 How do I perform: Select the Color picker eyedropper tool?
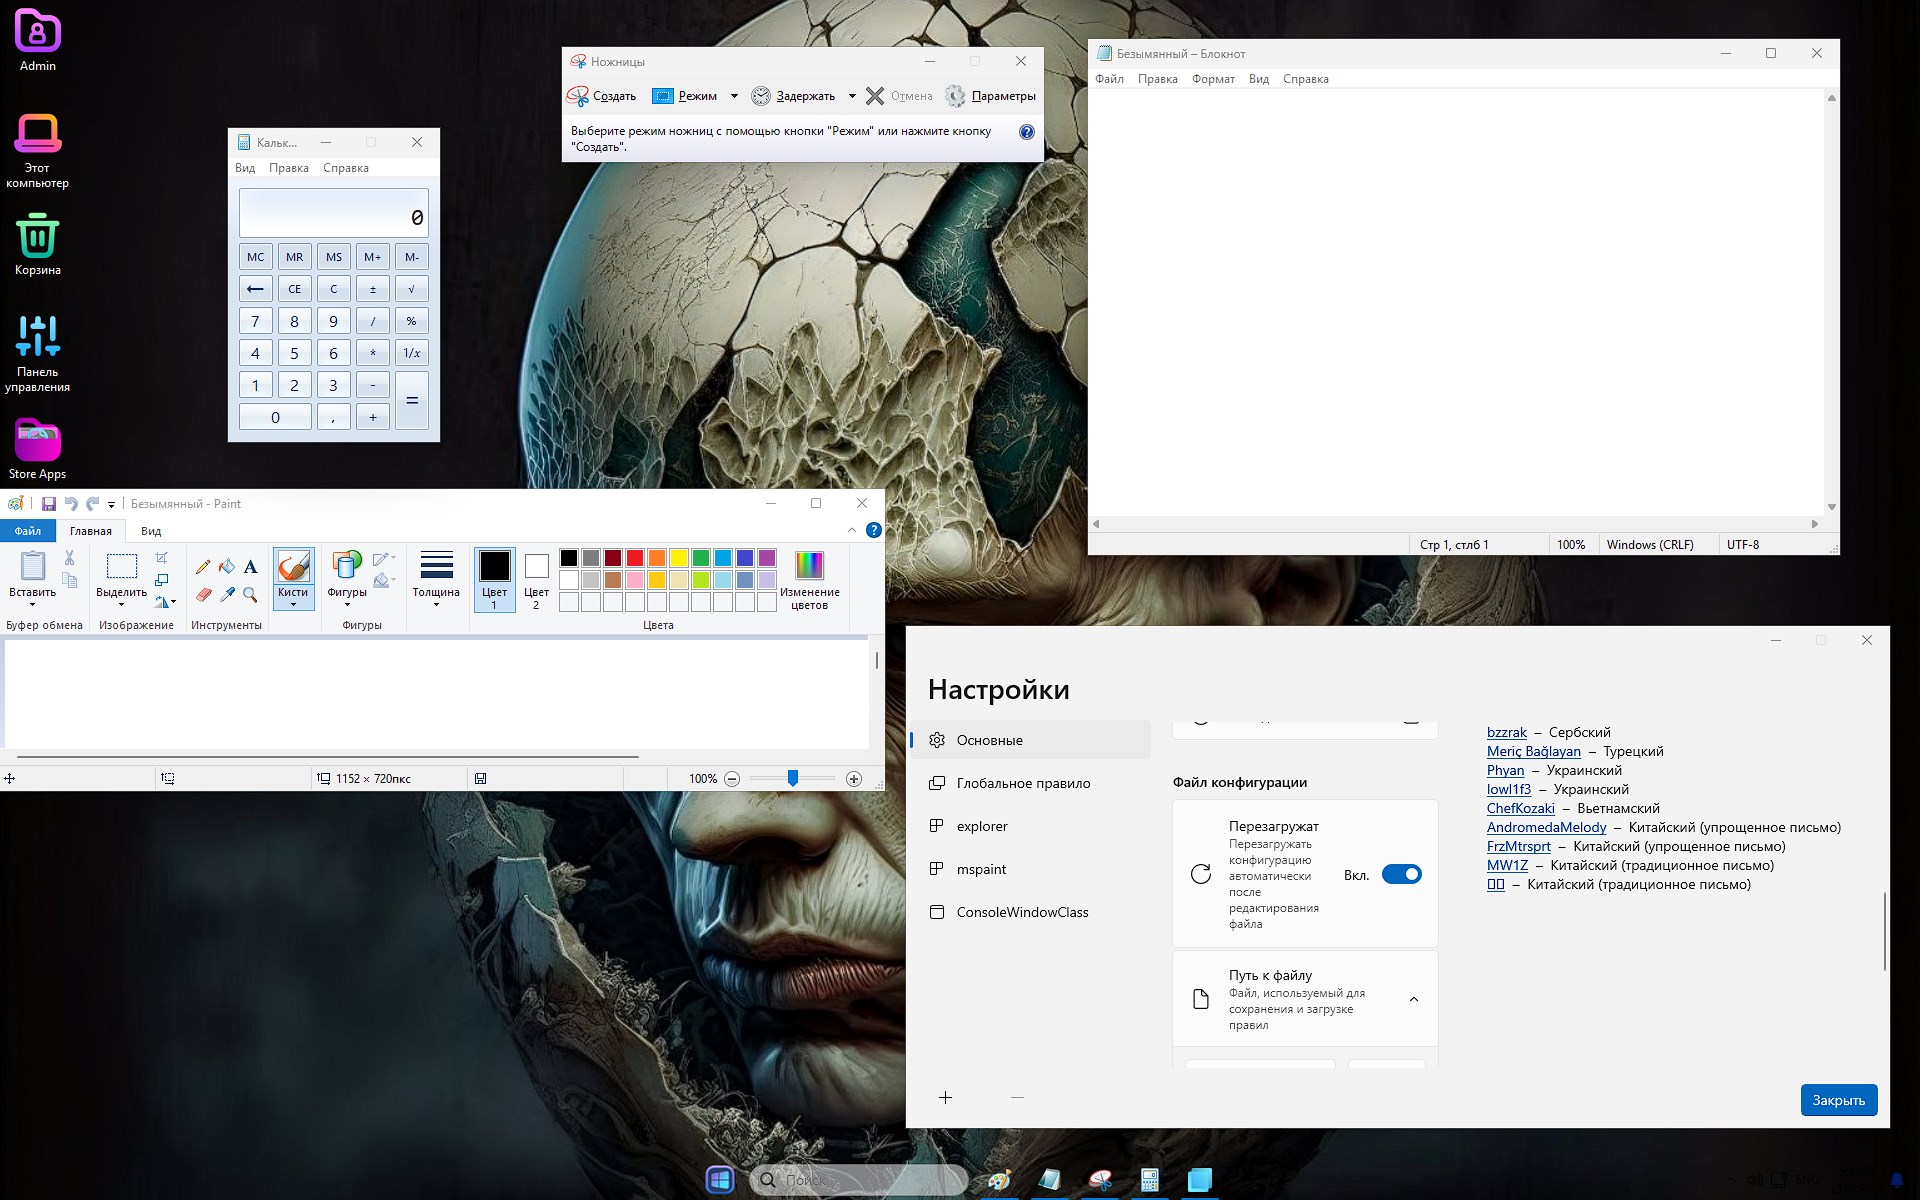click(x=227, y=595)
